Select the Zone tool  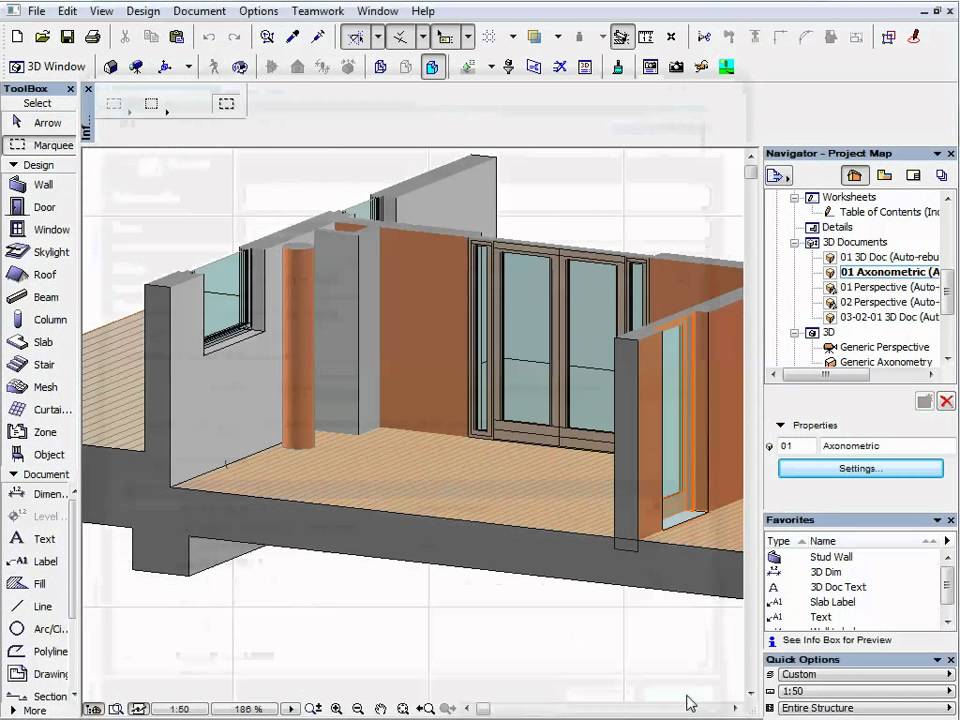coord(39,432)
